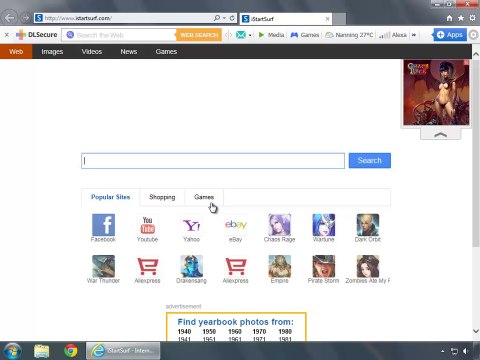Click the system tray volume icon
480x360 pixels.
466,351
